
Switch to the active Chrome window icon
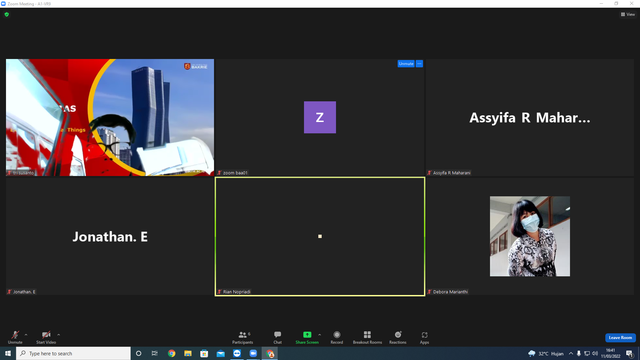click(270, 353)
